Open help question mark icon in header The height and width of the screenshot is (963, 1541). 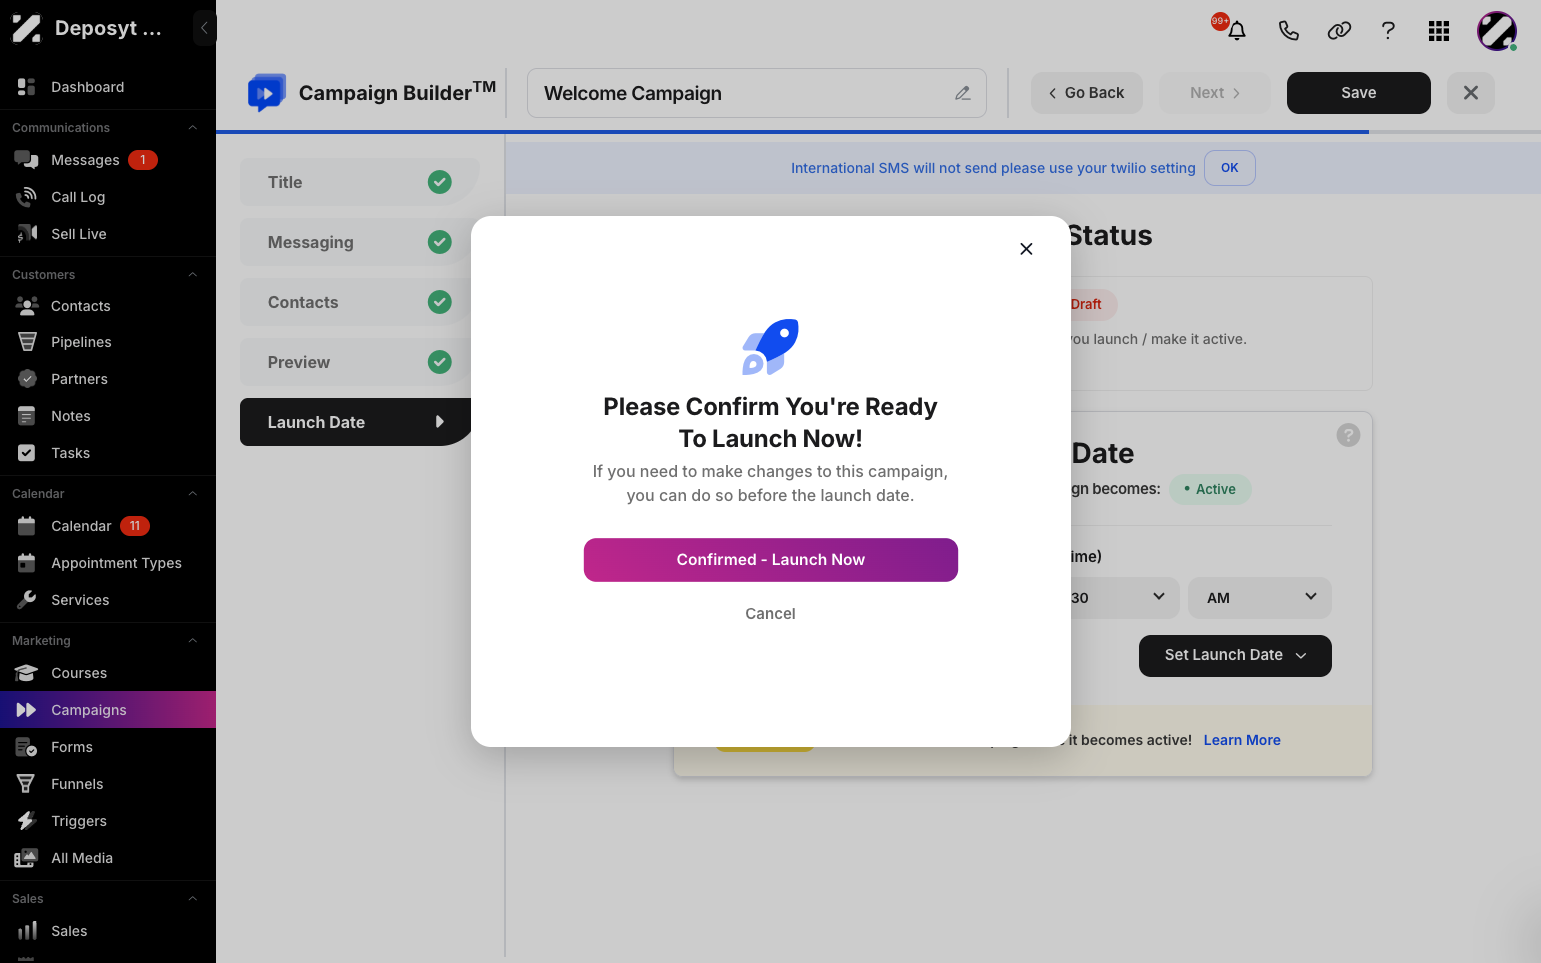(x=1388, y=31)
